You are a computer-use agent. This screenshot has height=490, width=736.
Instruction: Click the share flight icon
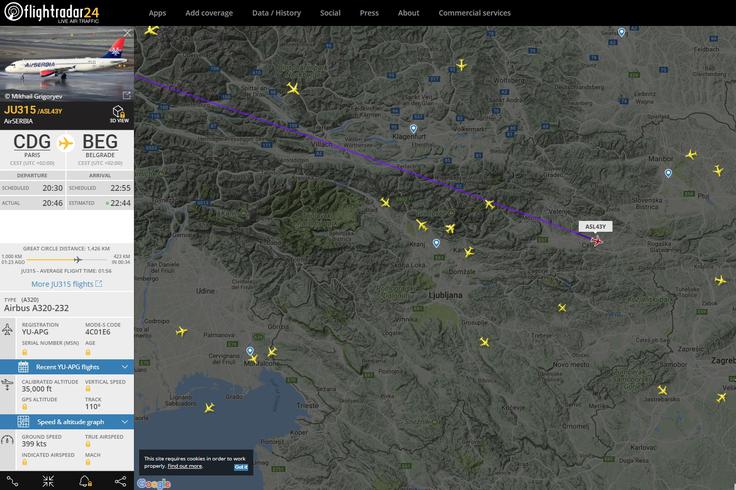120,481
